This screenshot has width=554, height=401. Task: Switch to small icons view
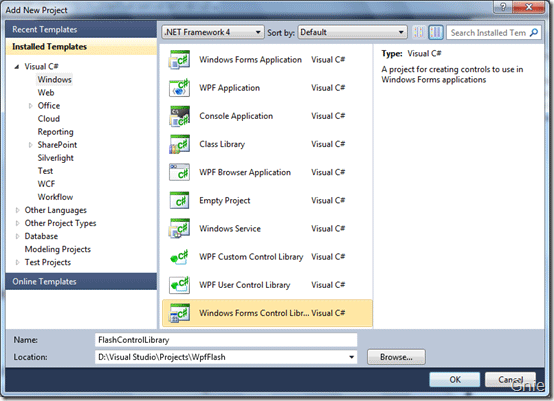click(419, 33)
